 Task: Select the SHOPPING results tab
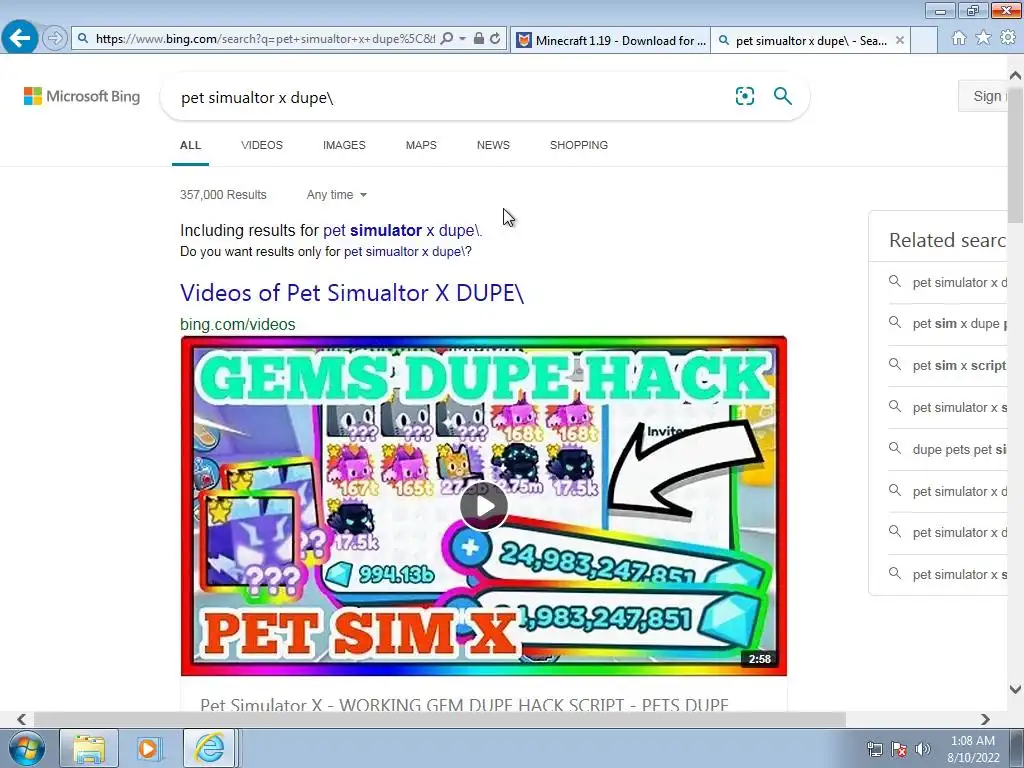pos(579,145)
